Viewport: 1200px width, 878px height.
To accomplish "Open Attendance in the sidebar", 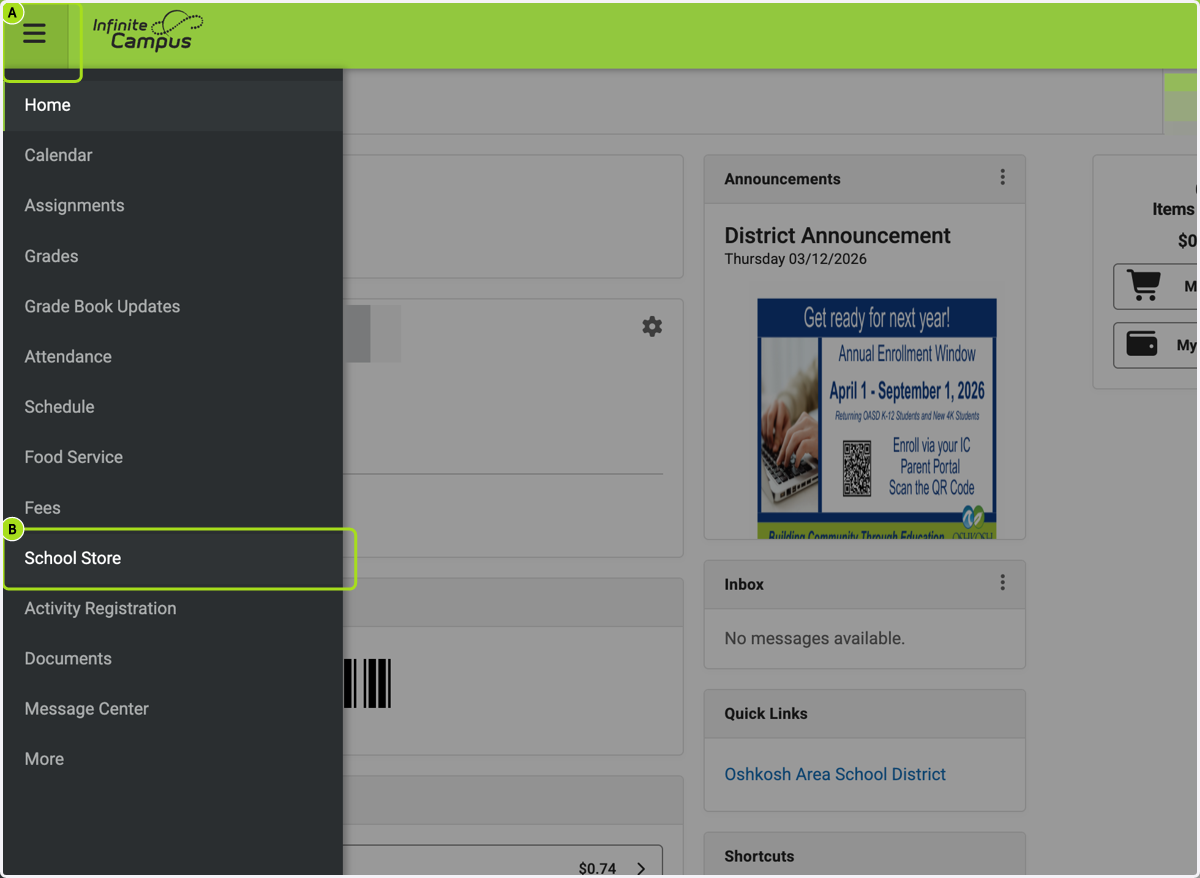I will [x=173, y=356].
